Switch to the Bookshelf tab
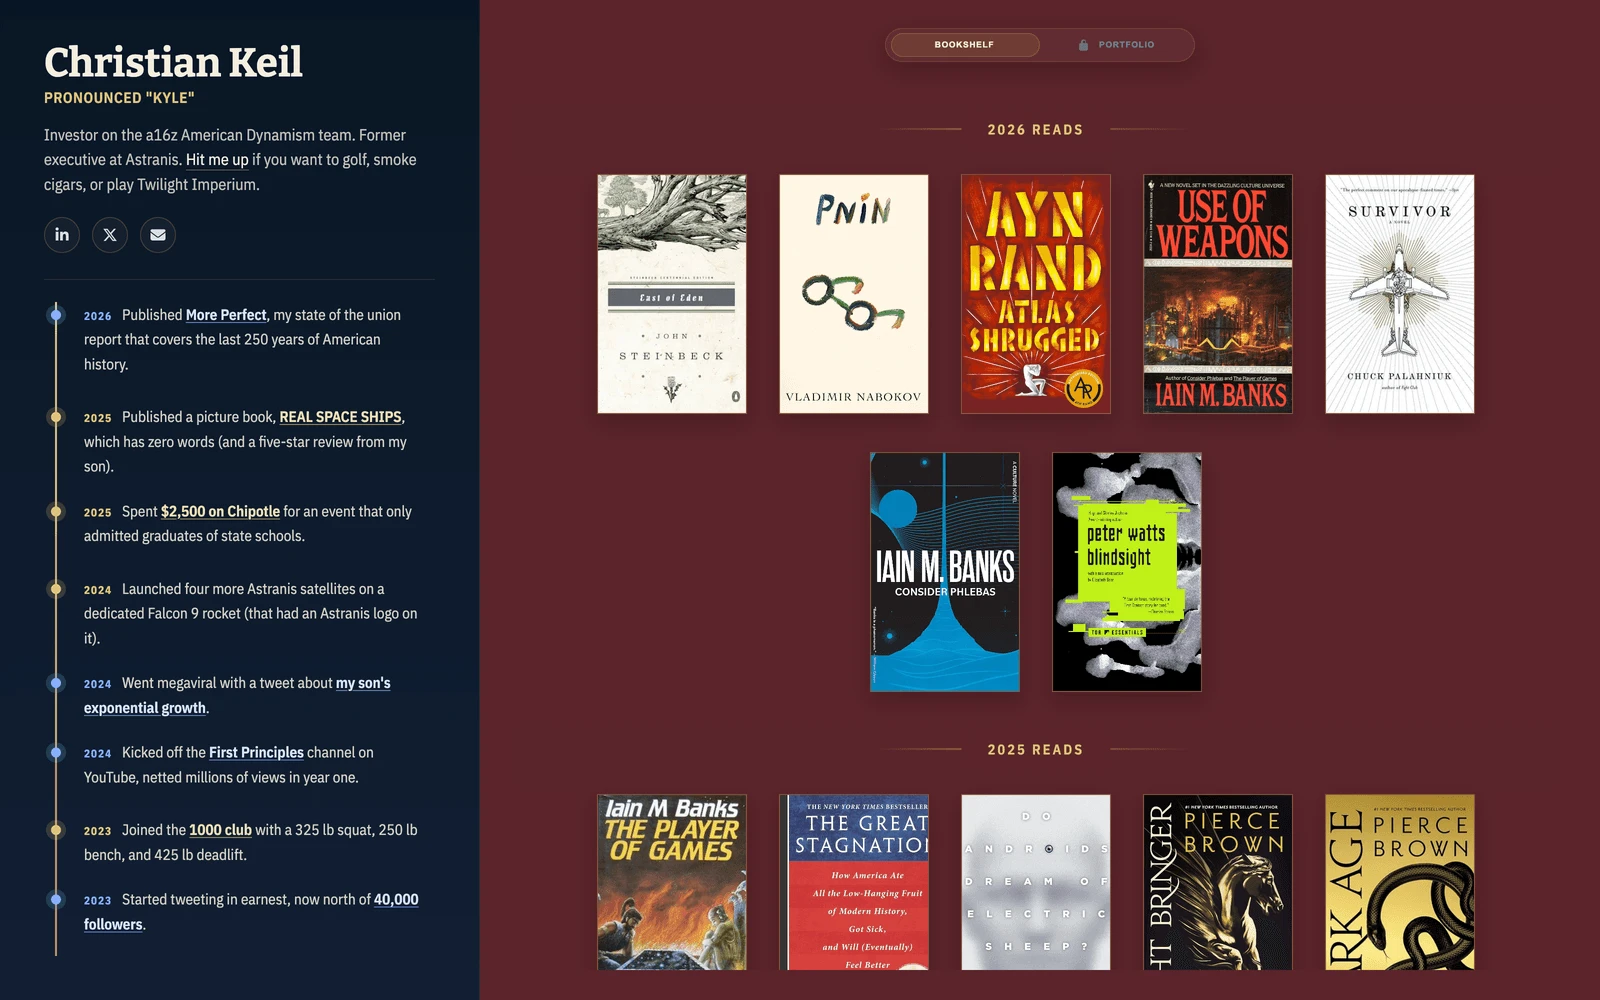The width and height of the screenshot is (1600, 1000). [x=964, y=45]
